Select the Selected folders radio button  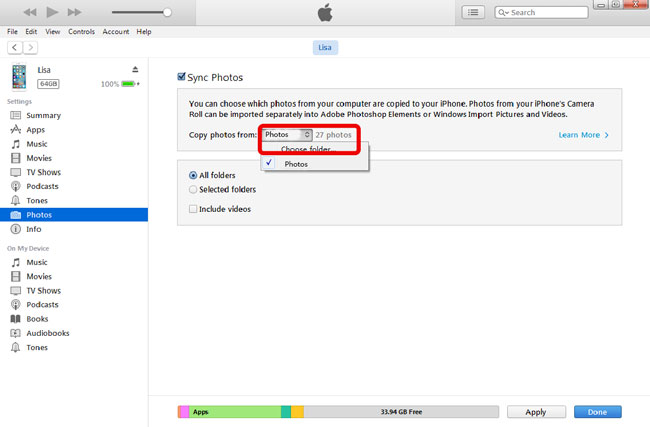(x=193, y=189)
